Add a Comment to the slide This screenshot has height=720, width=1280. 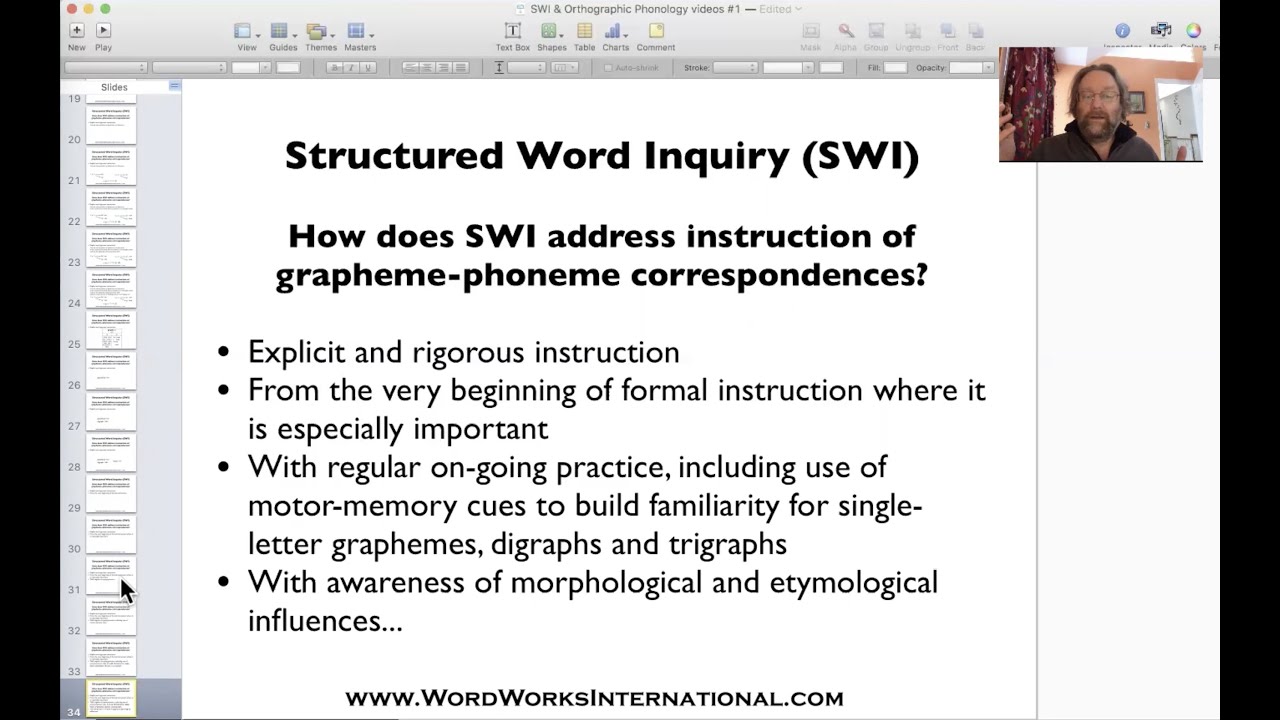(656, 37)
